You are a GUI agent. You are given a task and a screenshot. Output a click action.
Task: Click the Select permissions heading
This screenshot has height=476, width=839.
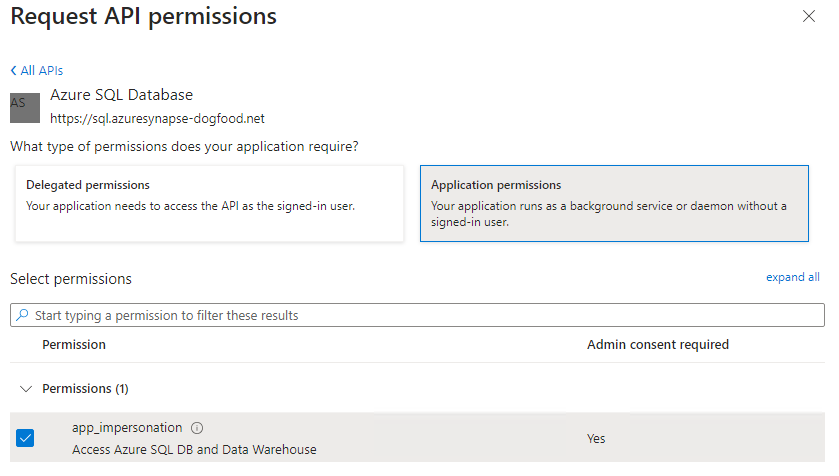coord(71,279)
